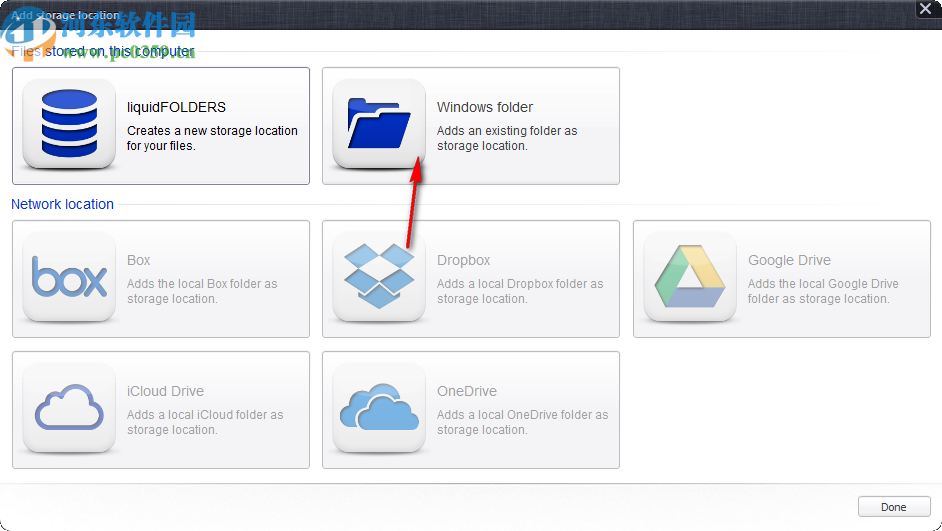Click the Done button
The width and height of the screenshot is (942, 531).
pyautogui.click(x=894, y=506)
